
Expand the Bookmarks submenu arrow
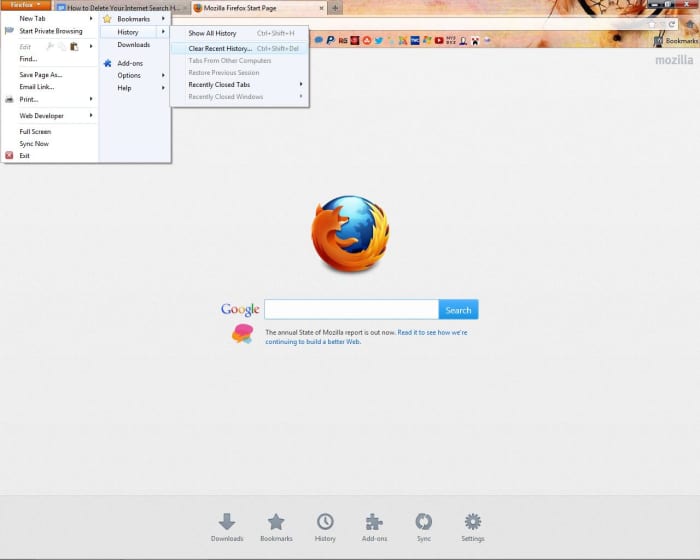click(163, 19)
